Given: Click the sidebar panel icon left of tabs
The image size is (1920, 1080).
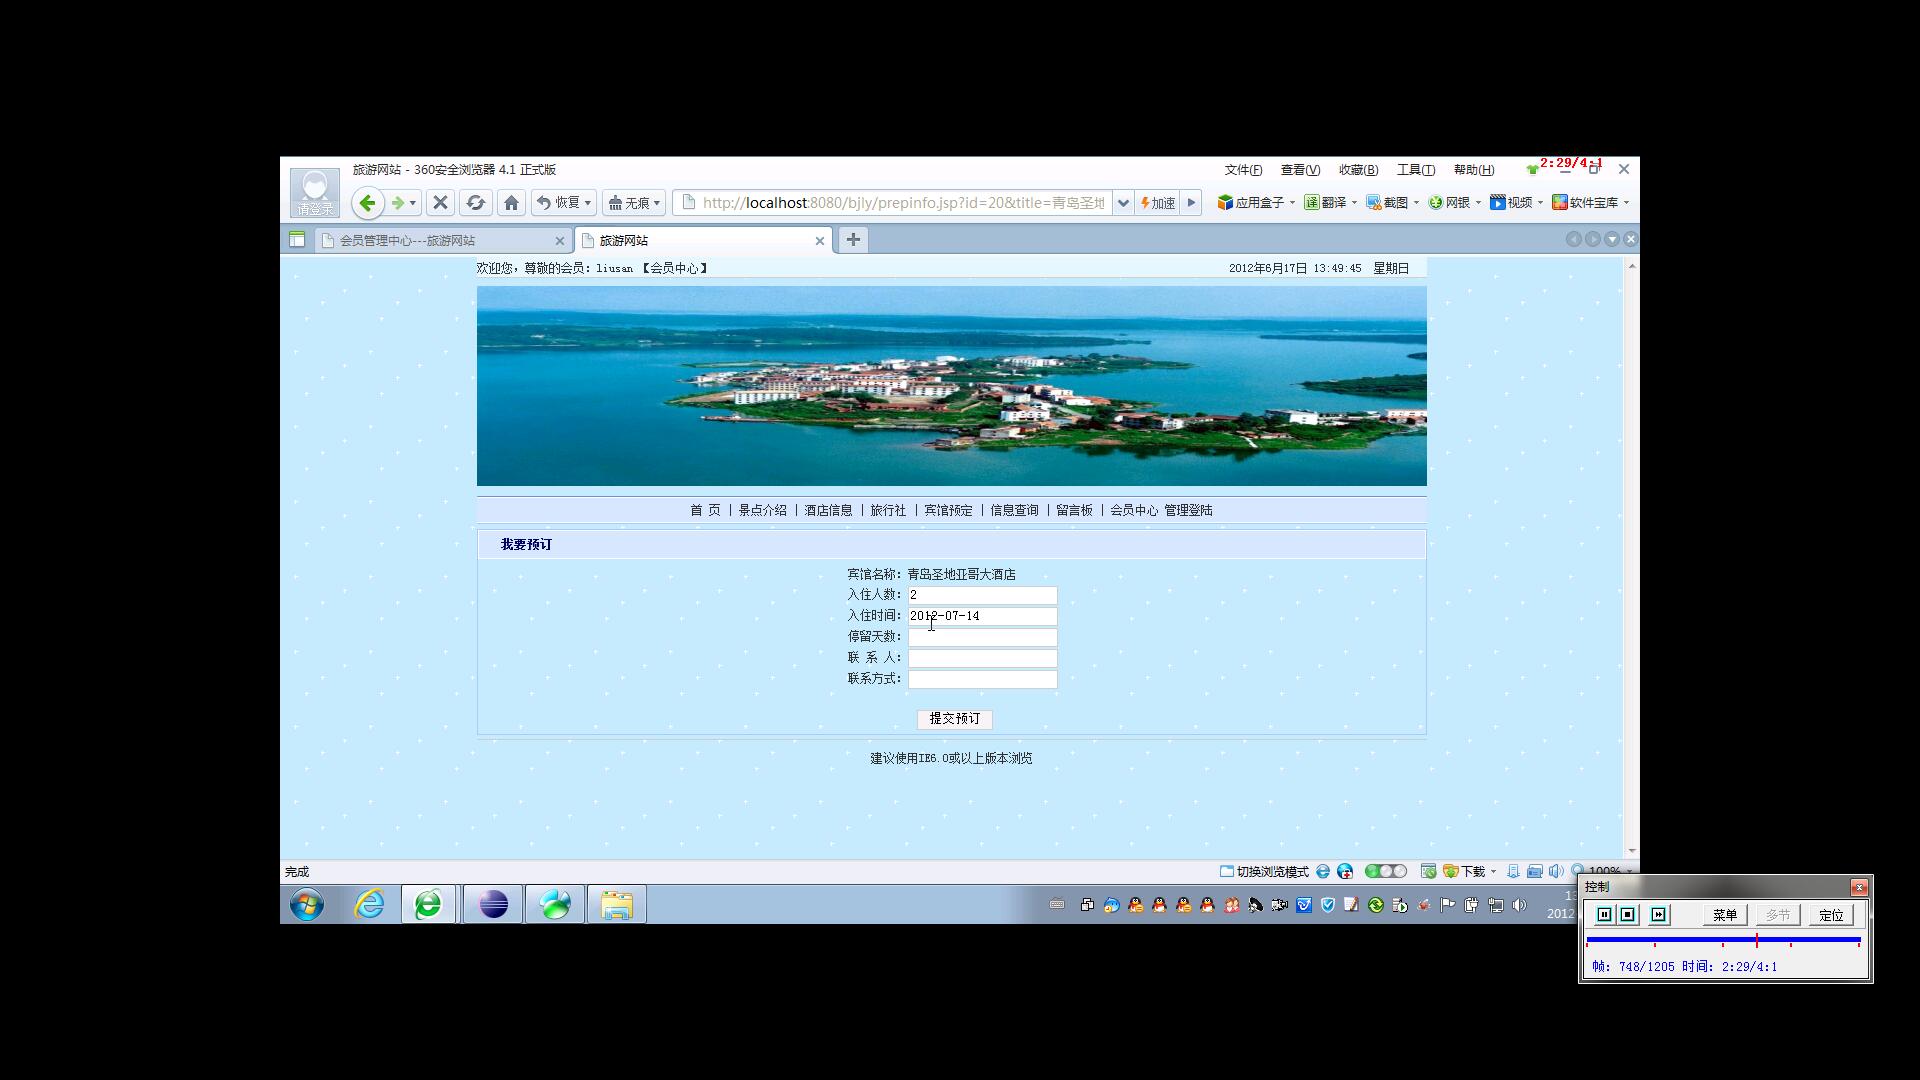Looking at the screenshot, I should [297, 240].
